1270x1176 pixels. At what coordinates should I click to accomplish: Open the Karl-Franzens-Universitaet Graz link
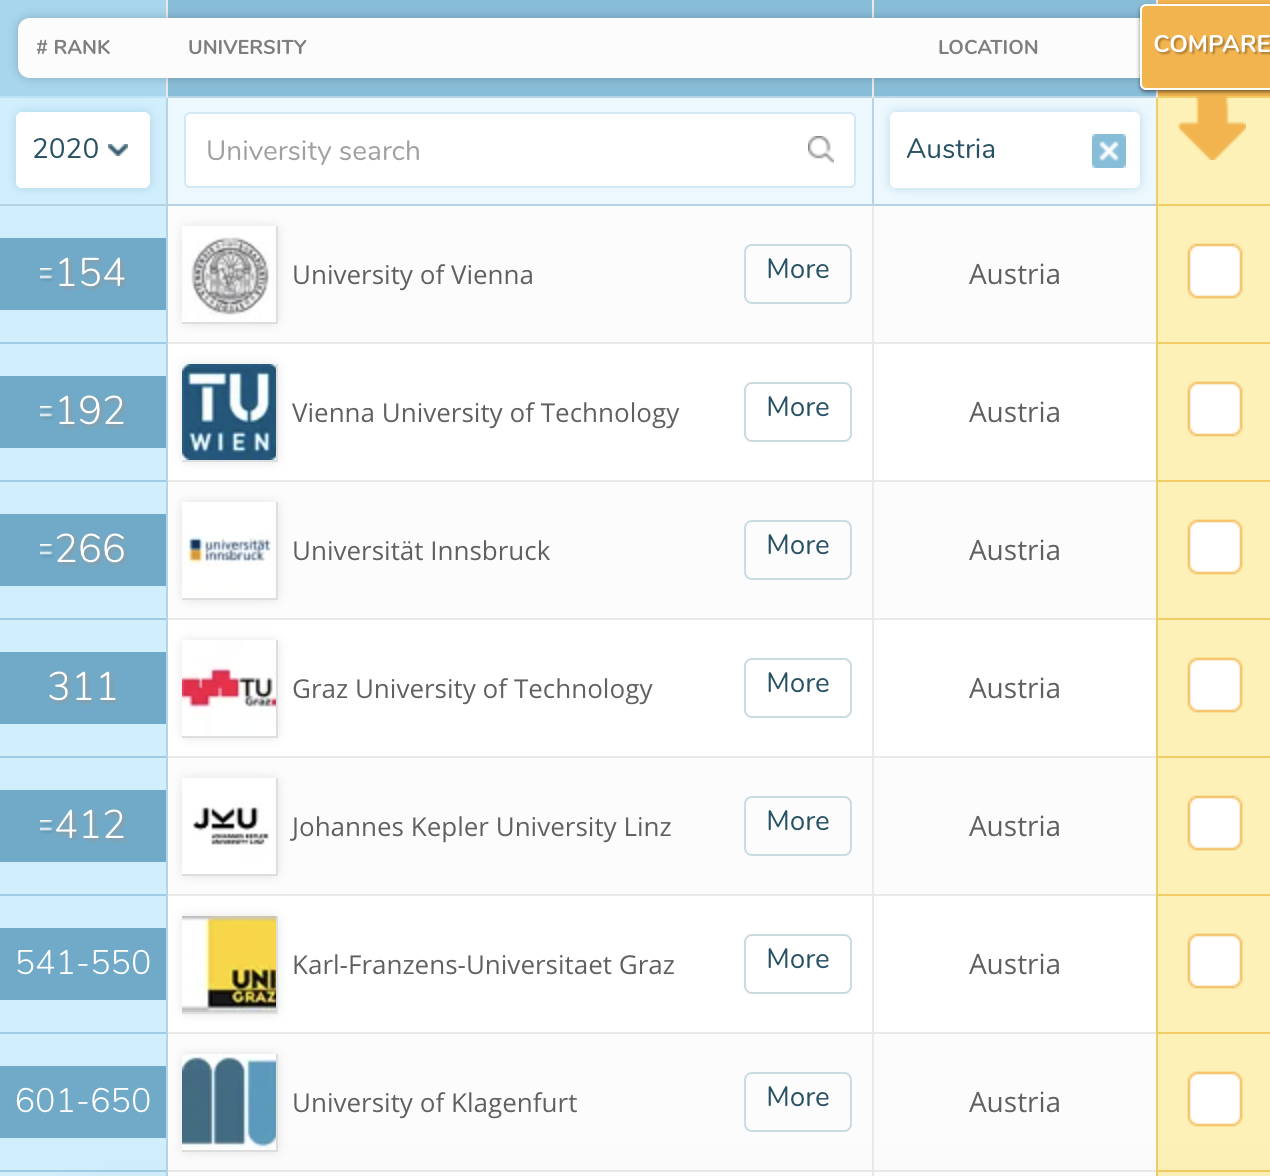click(483, 965)
